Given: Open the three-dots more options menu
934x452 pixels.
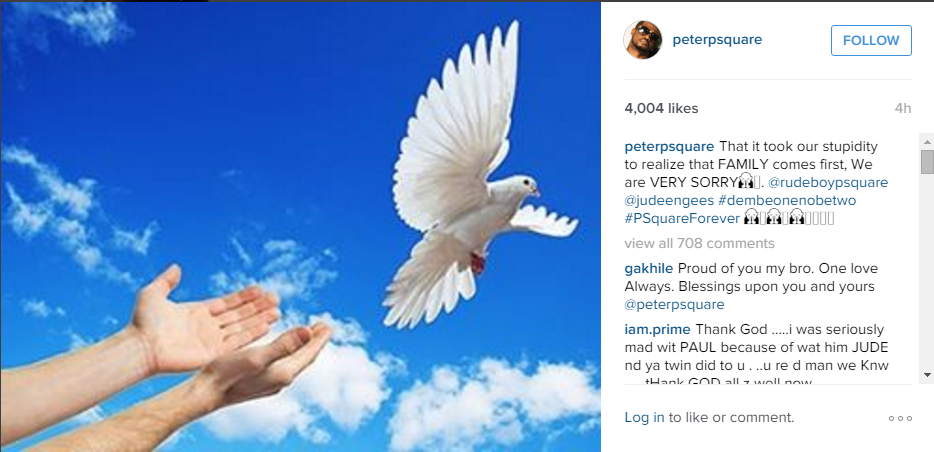Looking at the screenshot, I should [900, 419].
